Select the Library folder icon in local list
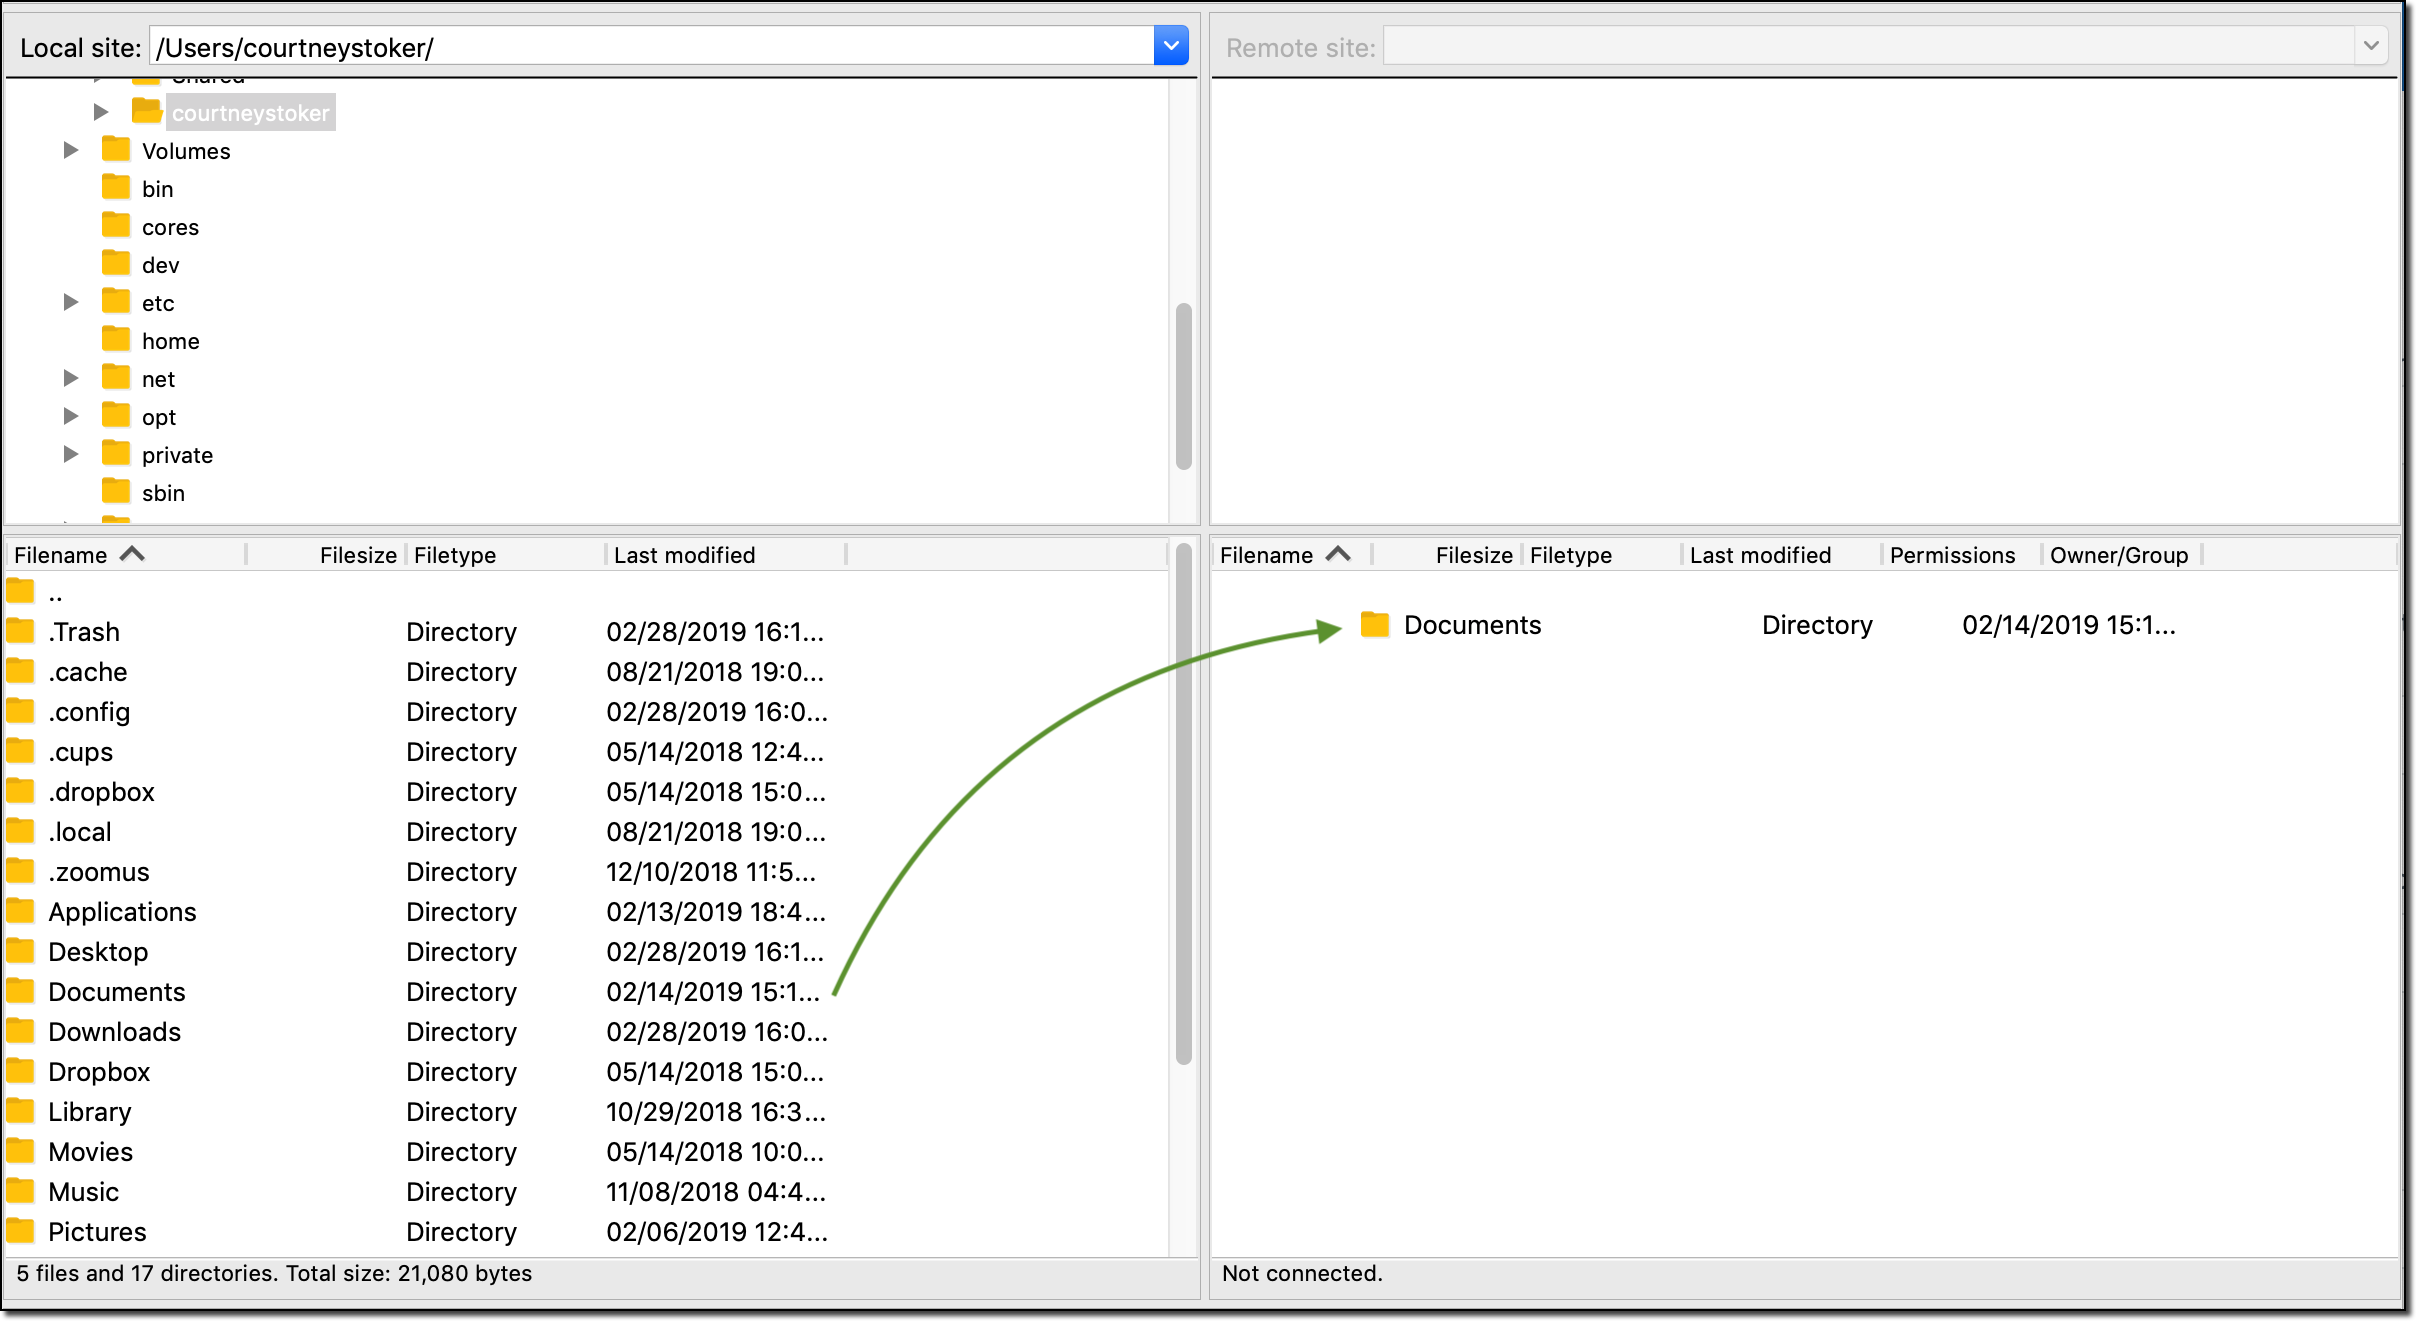Viewport: 2416px width, 1321px height. [21, 1111]
